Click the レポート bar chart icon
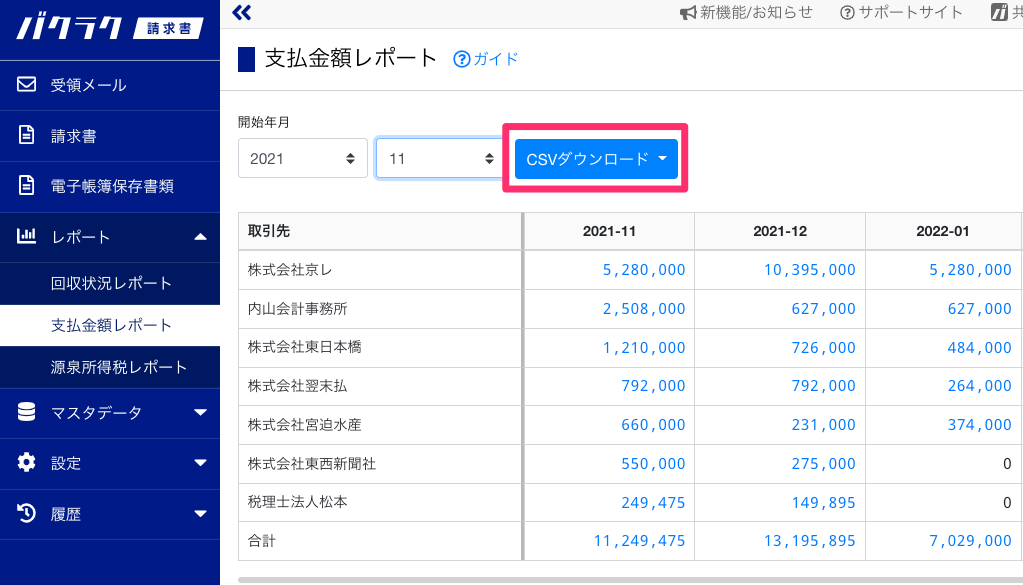This screenshot has width=1023, height=585. pos(26,236)
